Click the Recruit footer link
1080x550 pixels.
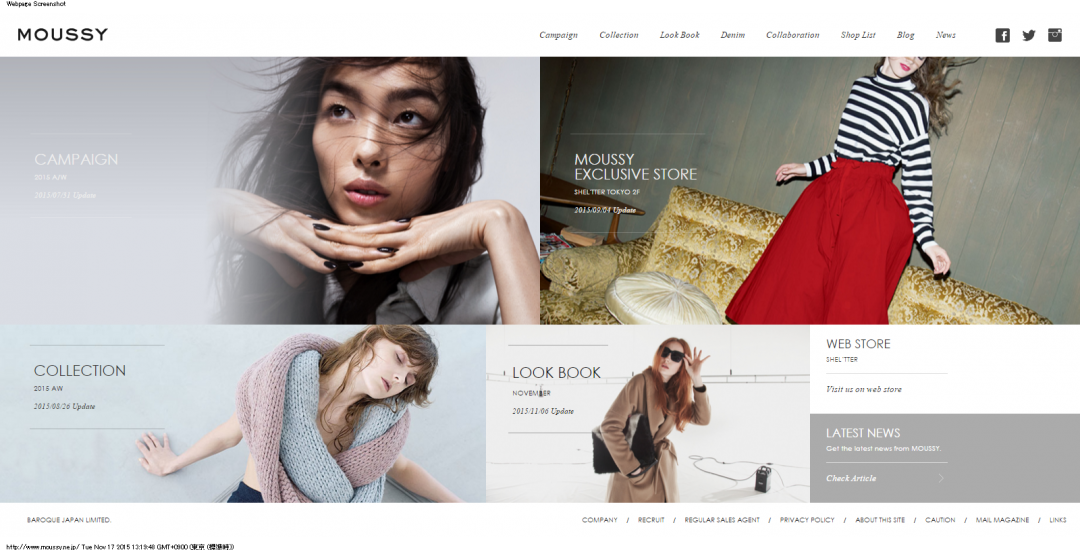point(651,520)
